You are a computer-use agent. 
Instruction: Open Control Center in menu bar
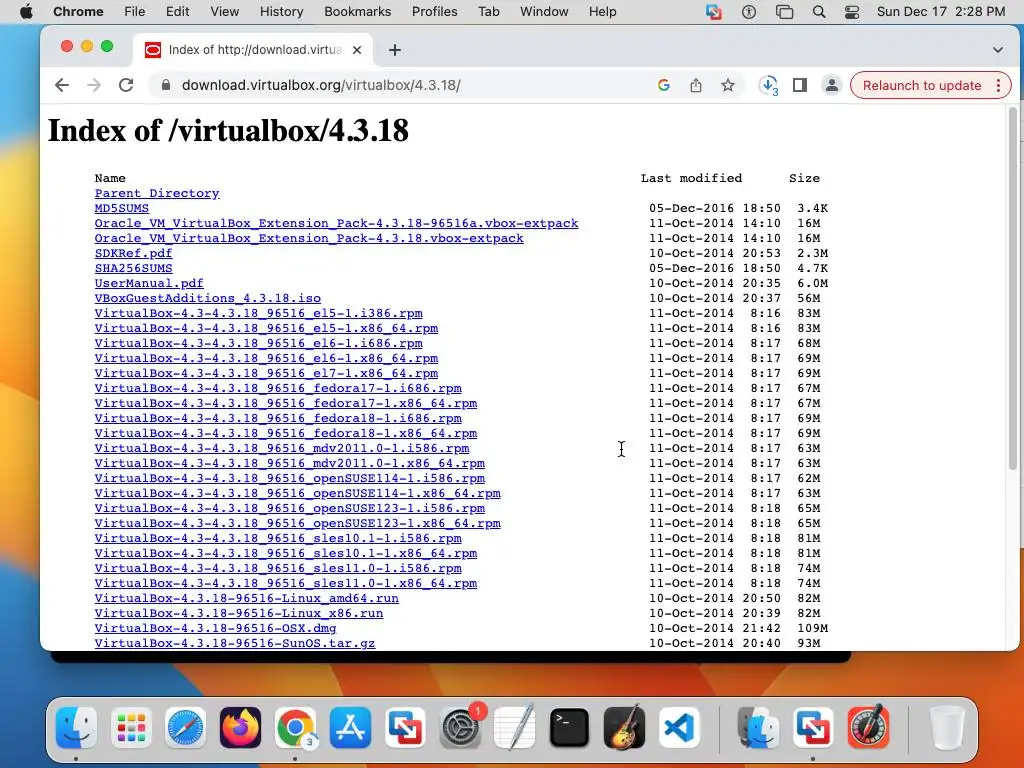[x=852, y=12]
